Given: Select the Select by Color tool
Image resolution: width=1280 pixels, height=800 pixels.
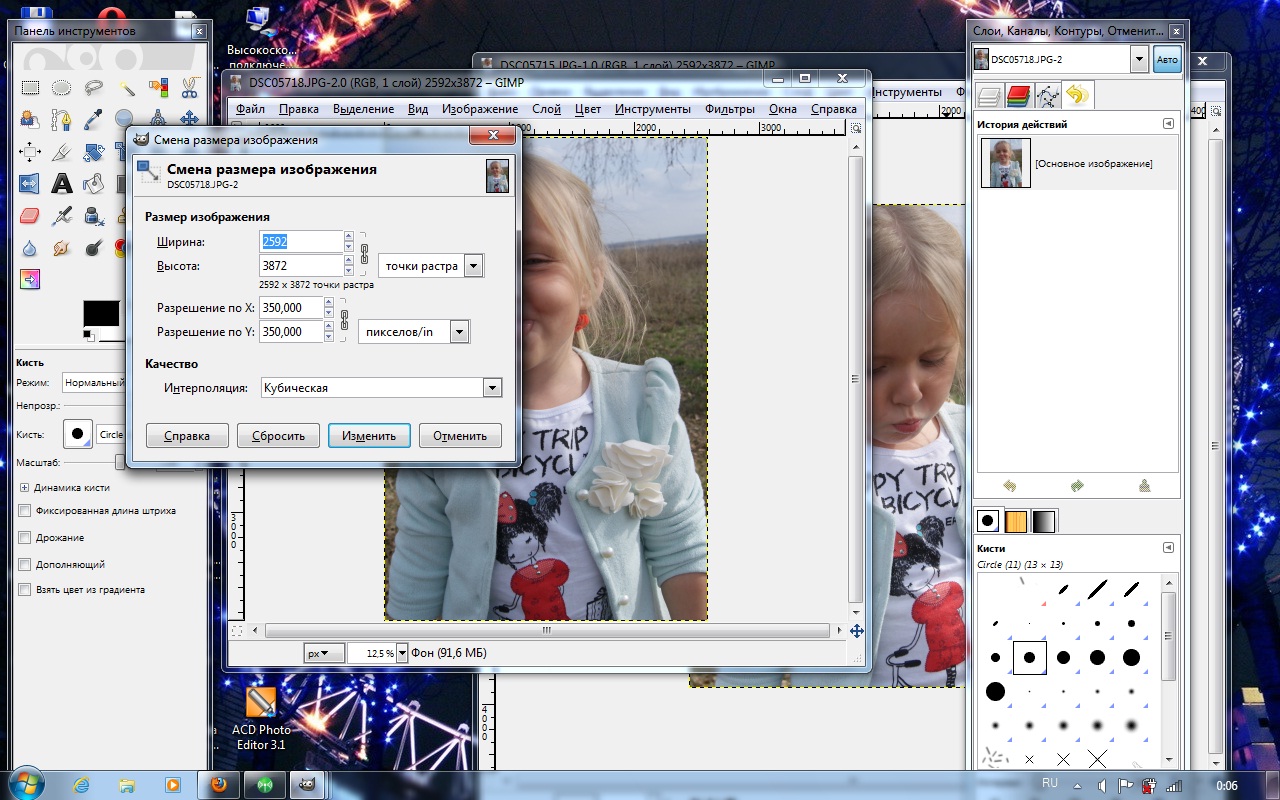Looking at the screenshot, I should click(157, 88).
